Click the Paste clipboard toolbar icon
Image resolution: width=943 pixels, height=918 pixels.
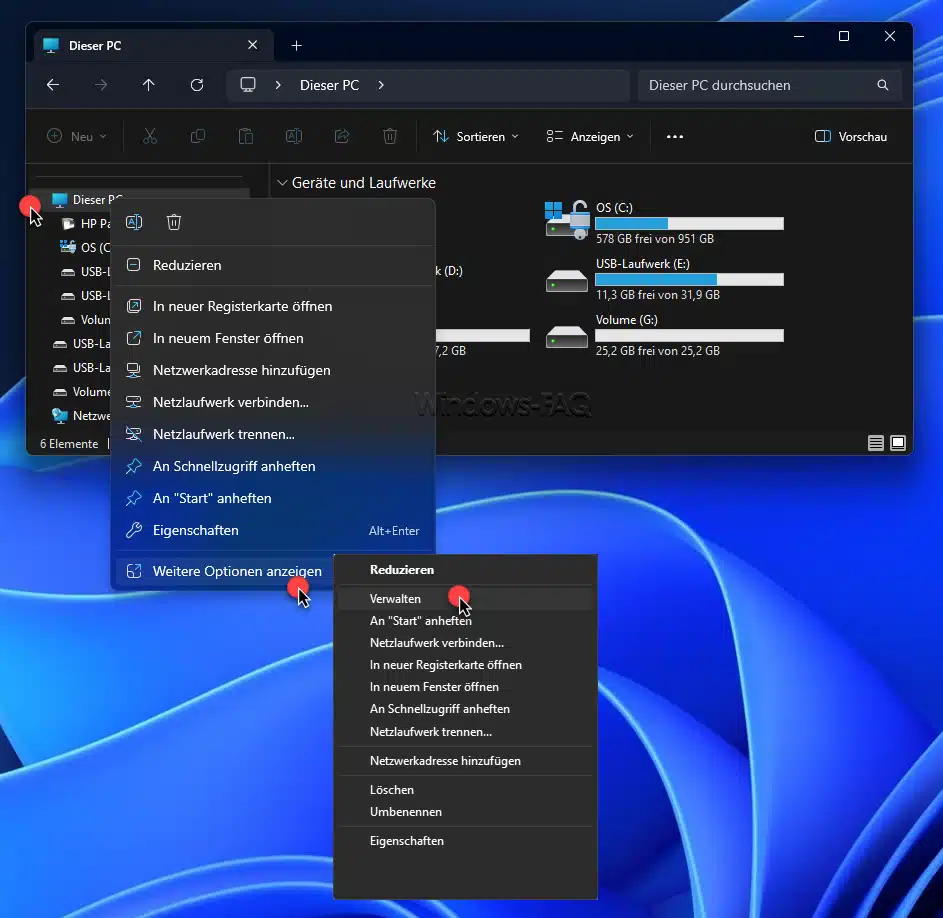tap(245, 137)
